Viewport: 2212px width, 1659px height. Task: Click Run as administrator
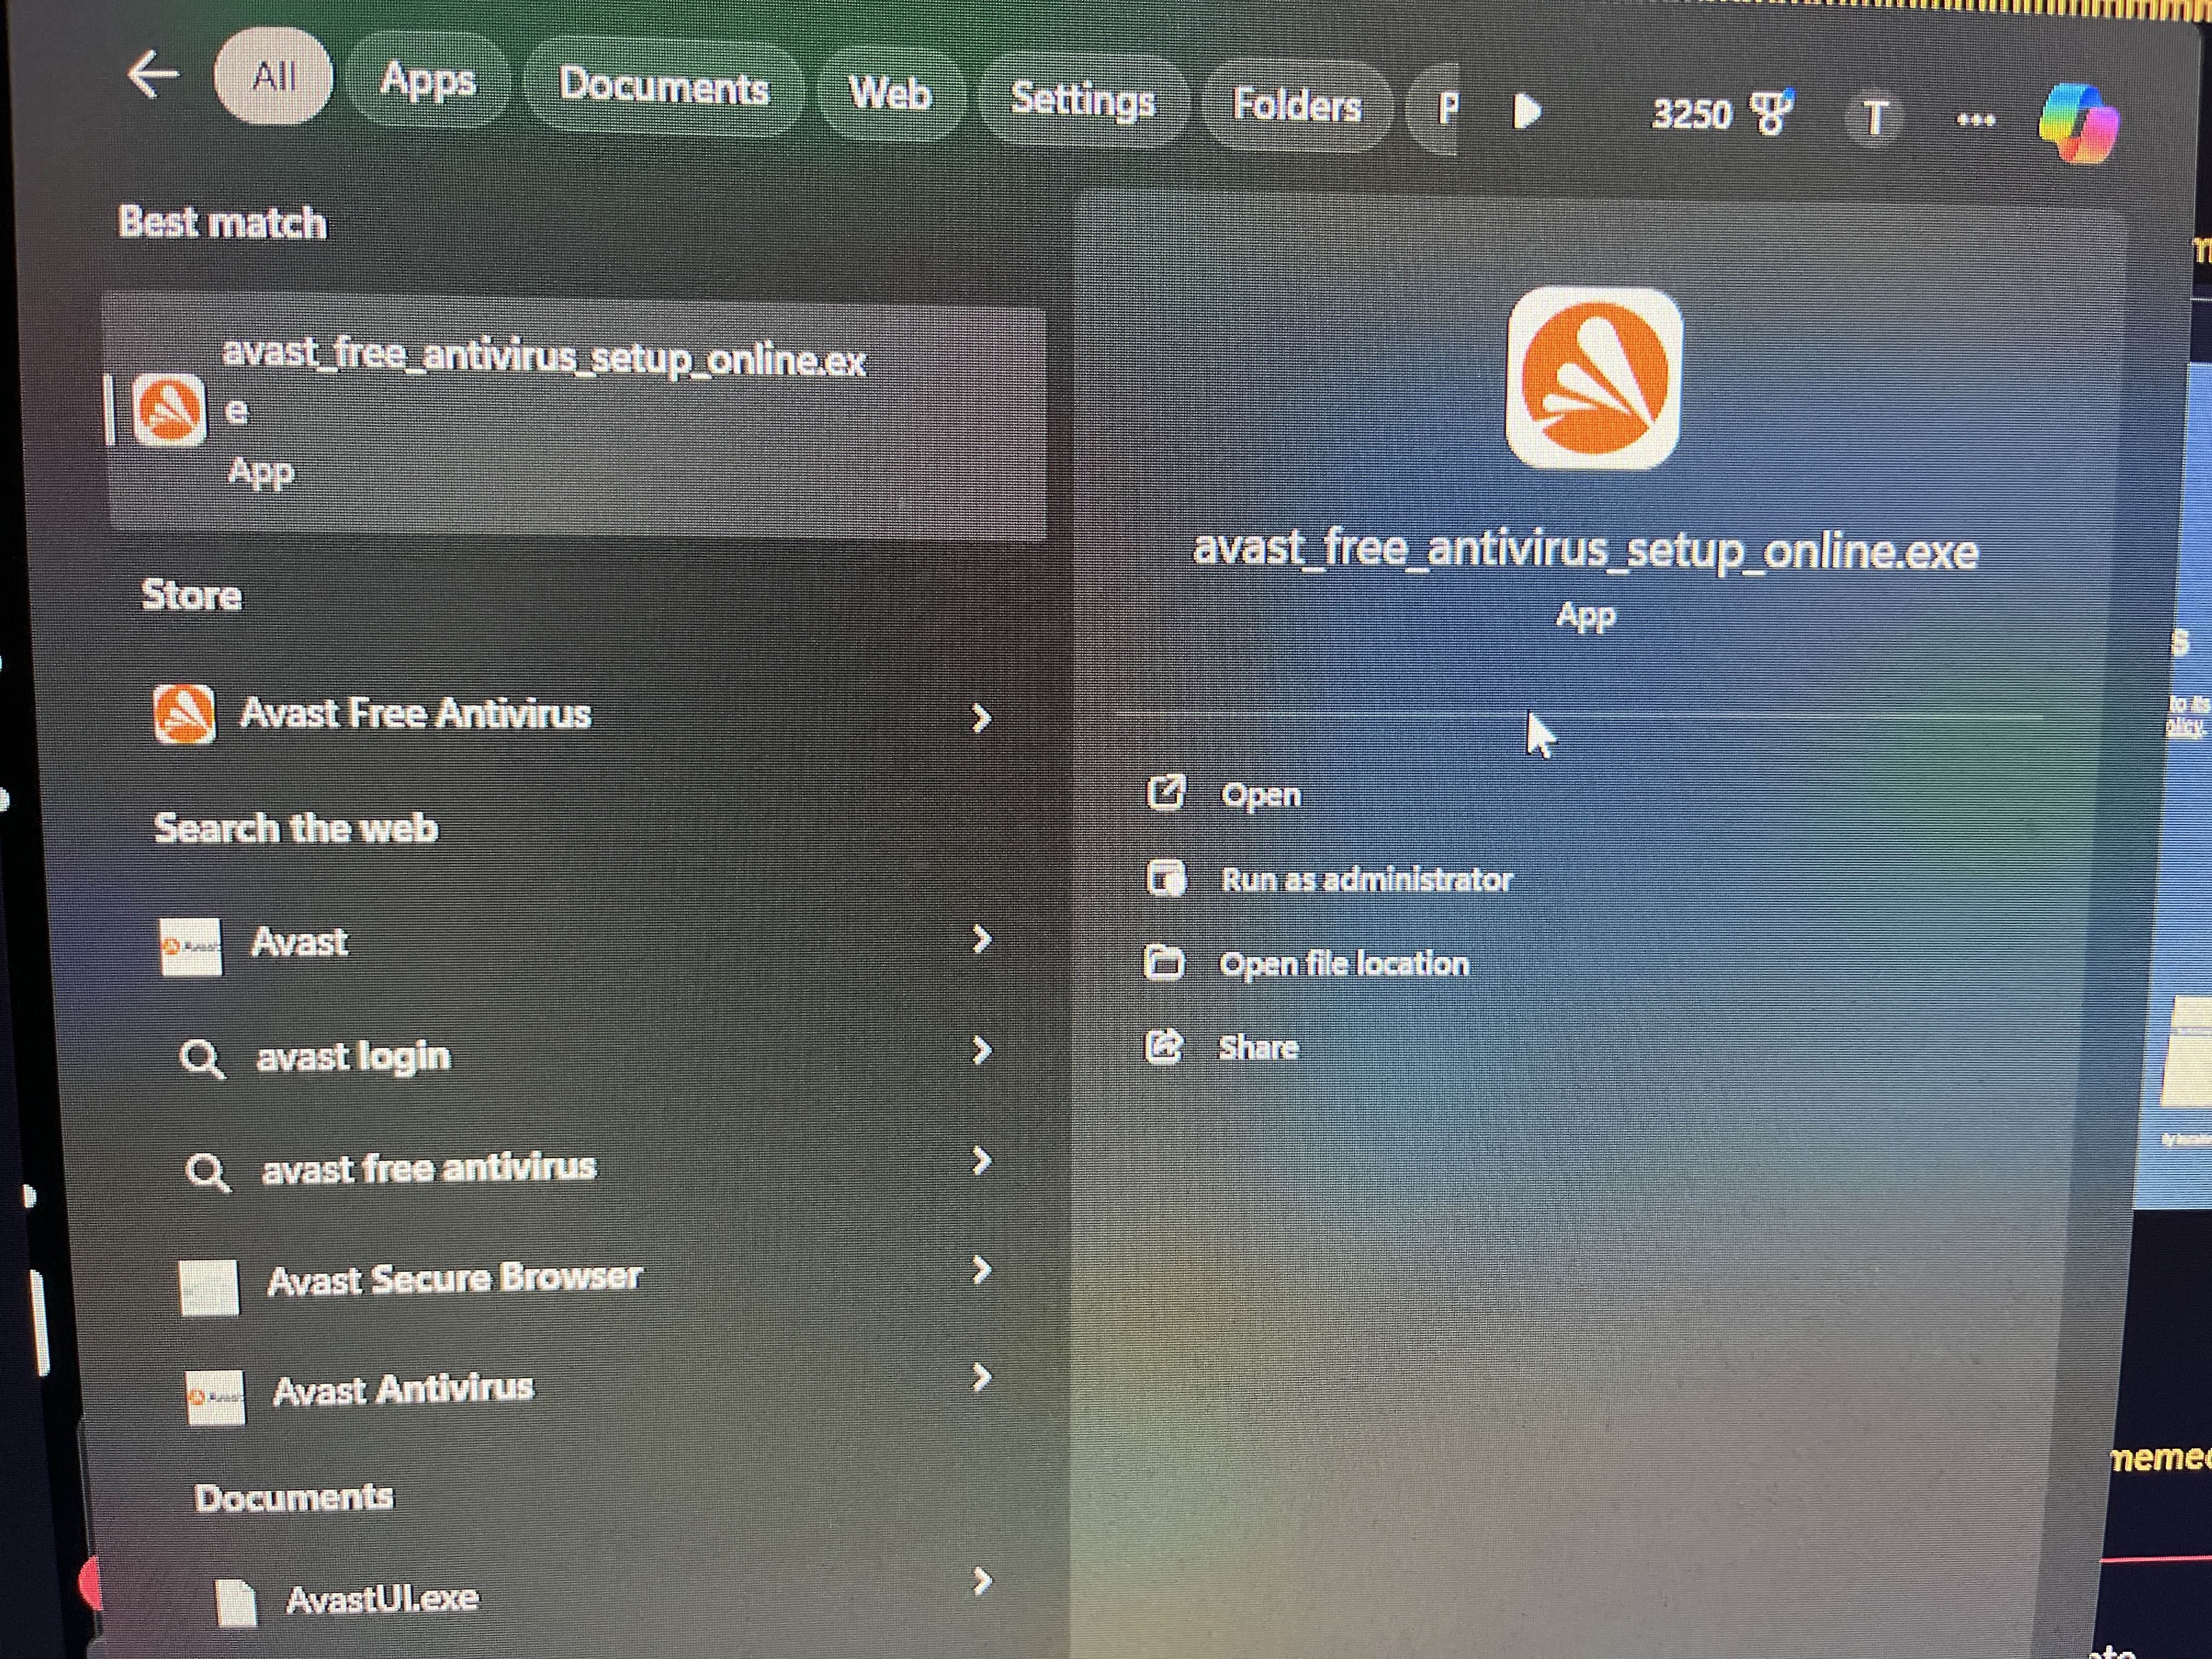pos(1366,880)
